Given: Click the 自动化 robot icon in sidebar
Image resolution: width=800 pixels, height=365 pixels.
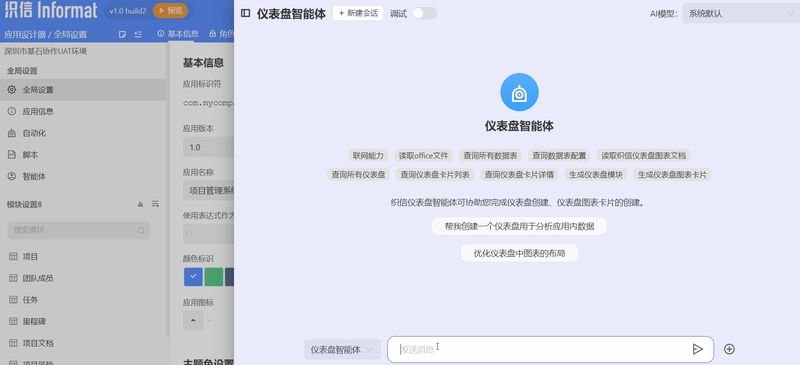Looking at the screenshot, I should tap(12, 133).
